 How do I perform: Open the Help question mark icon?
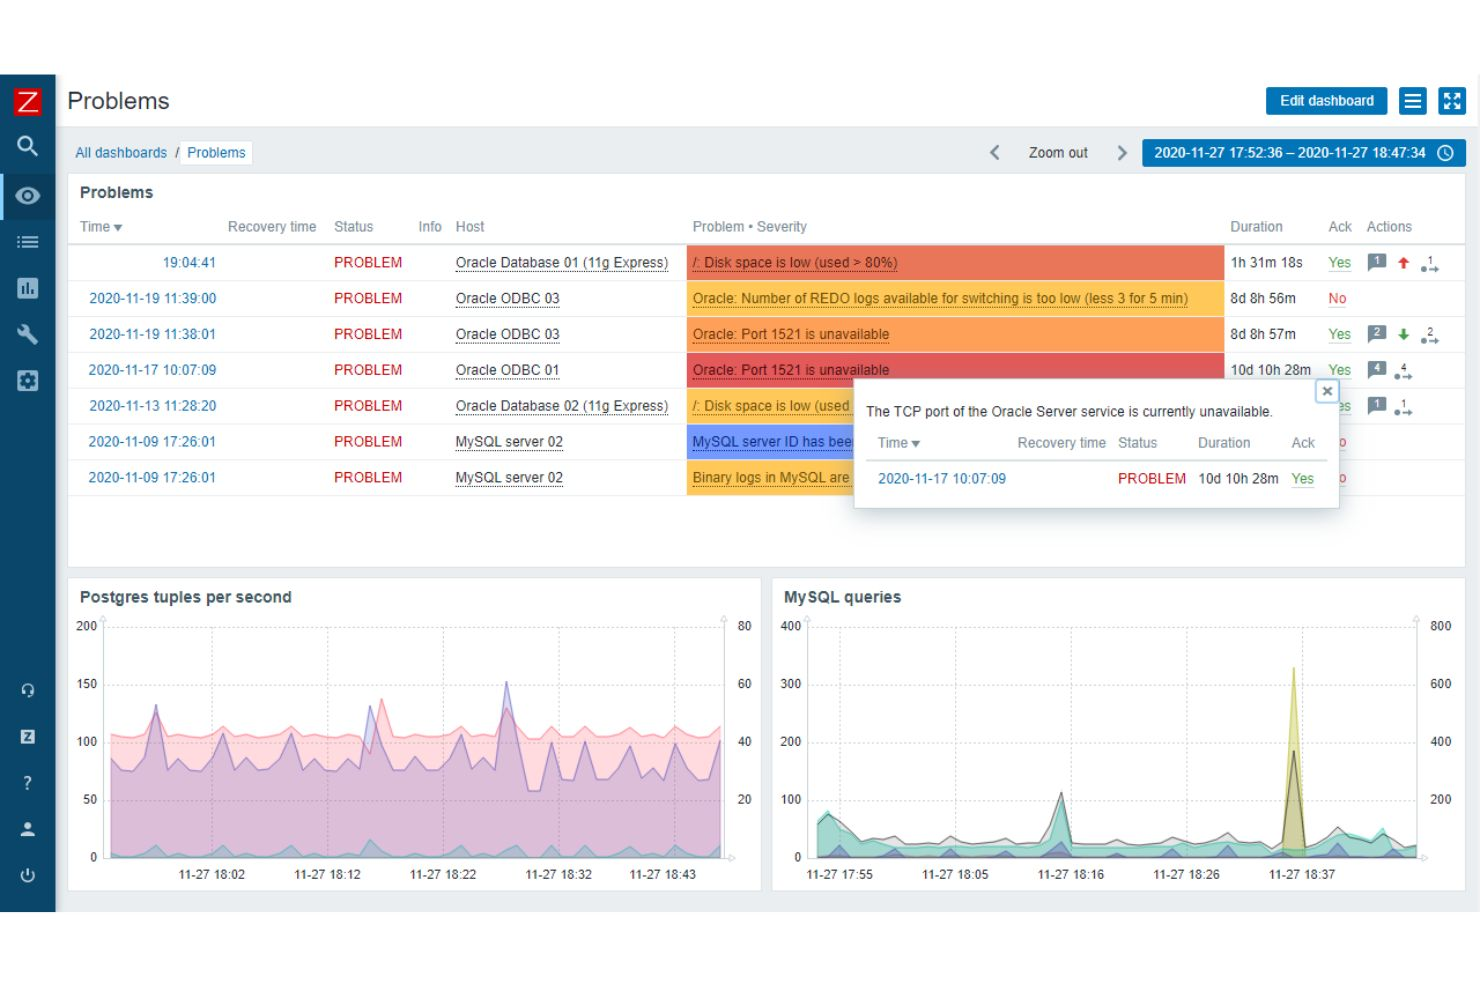27,783
